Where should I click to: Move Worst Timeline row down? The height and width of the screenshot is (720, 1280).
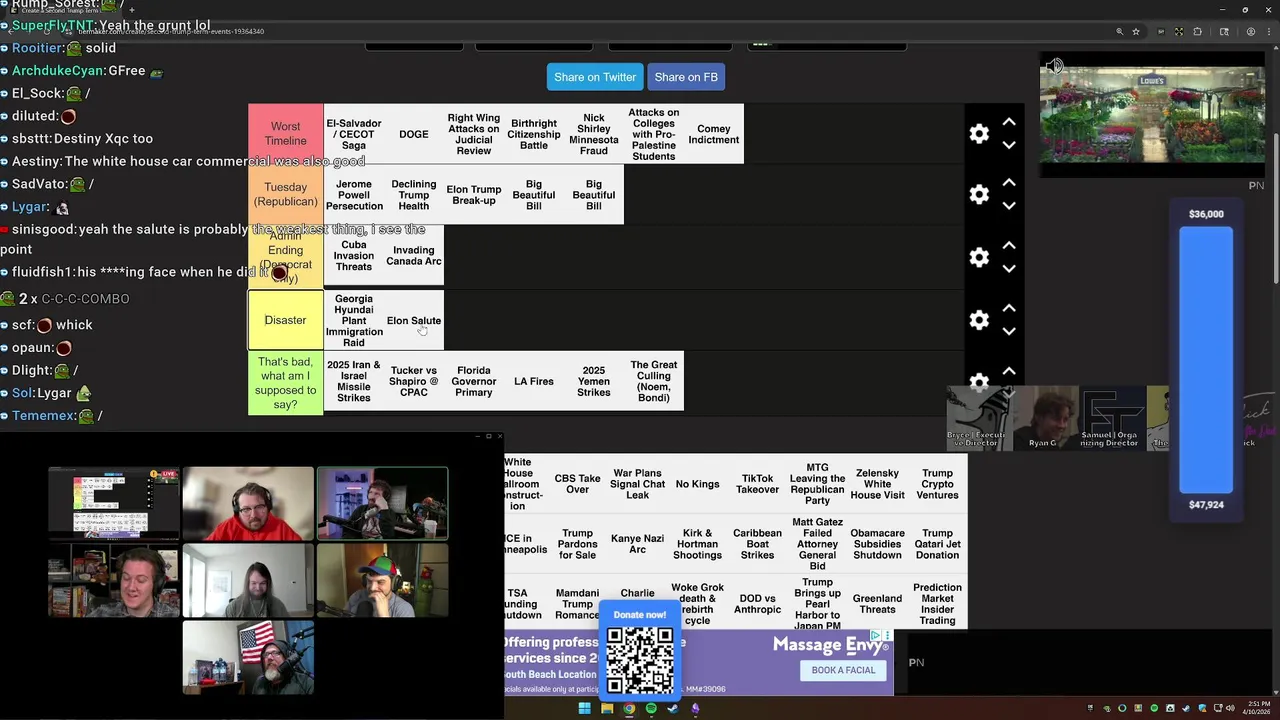(x=1009, y=145)
